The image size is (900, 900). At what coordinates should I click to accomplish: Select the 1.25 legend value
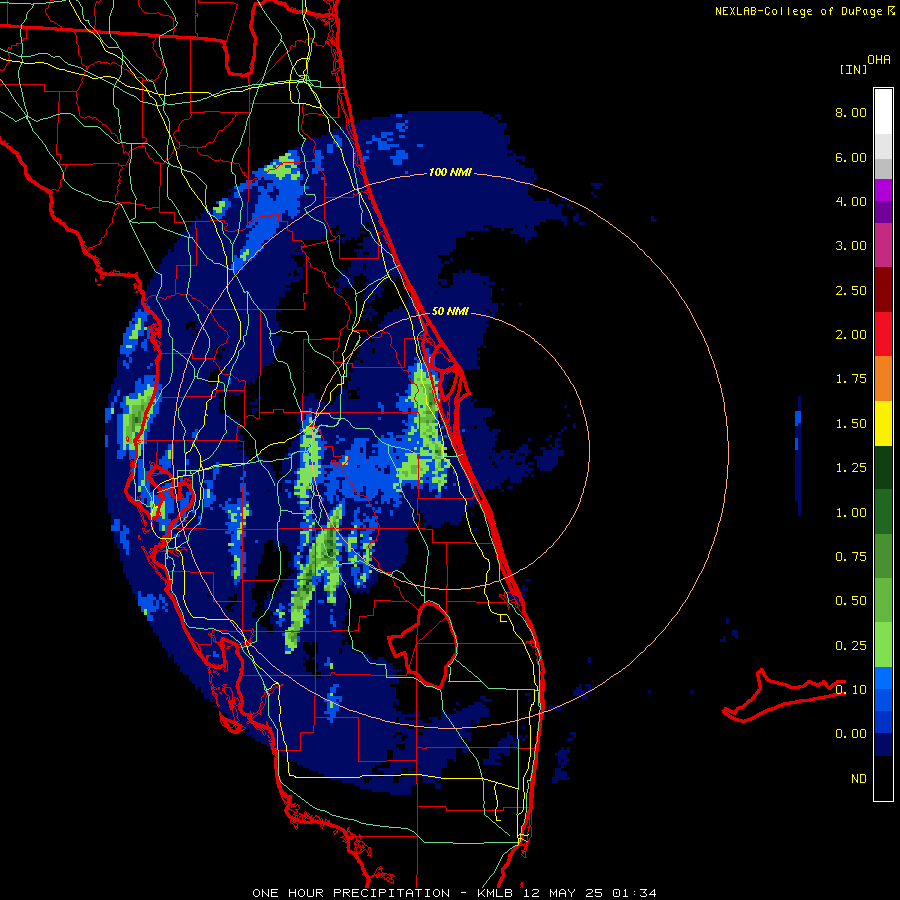[x=851, y=468]
